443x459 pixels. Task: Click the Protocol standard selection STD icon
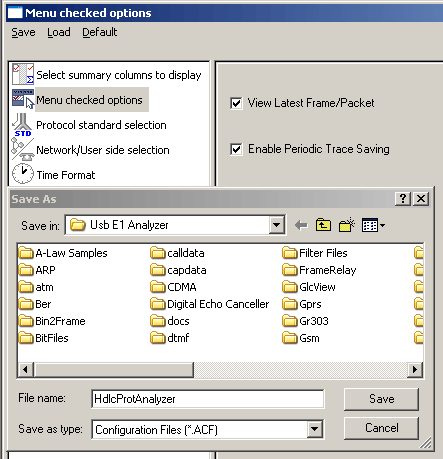click(x=23, y=125)
